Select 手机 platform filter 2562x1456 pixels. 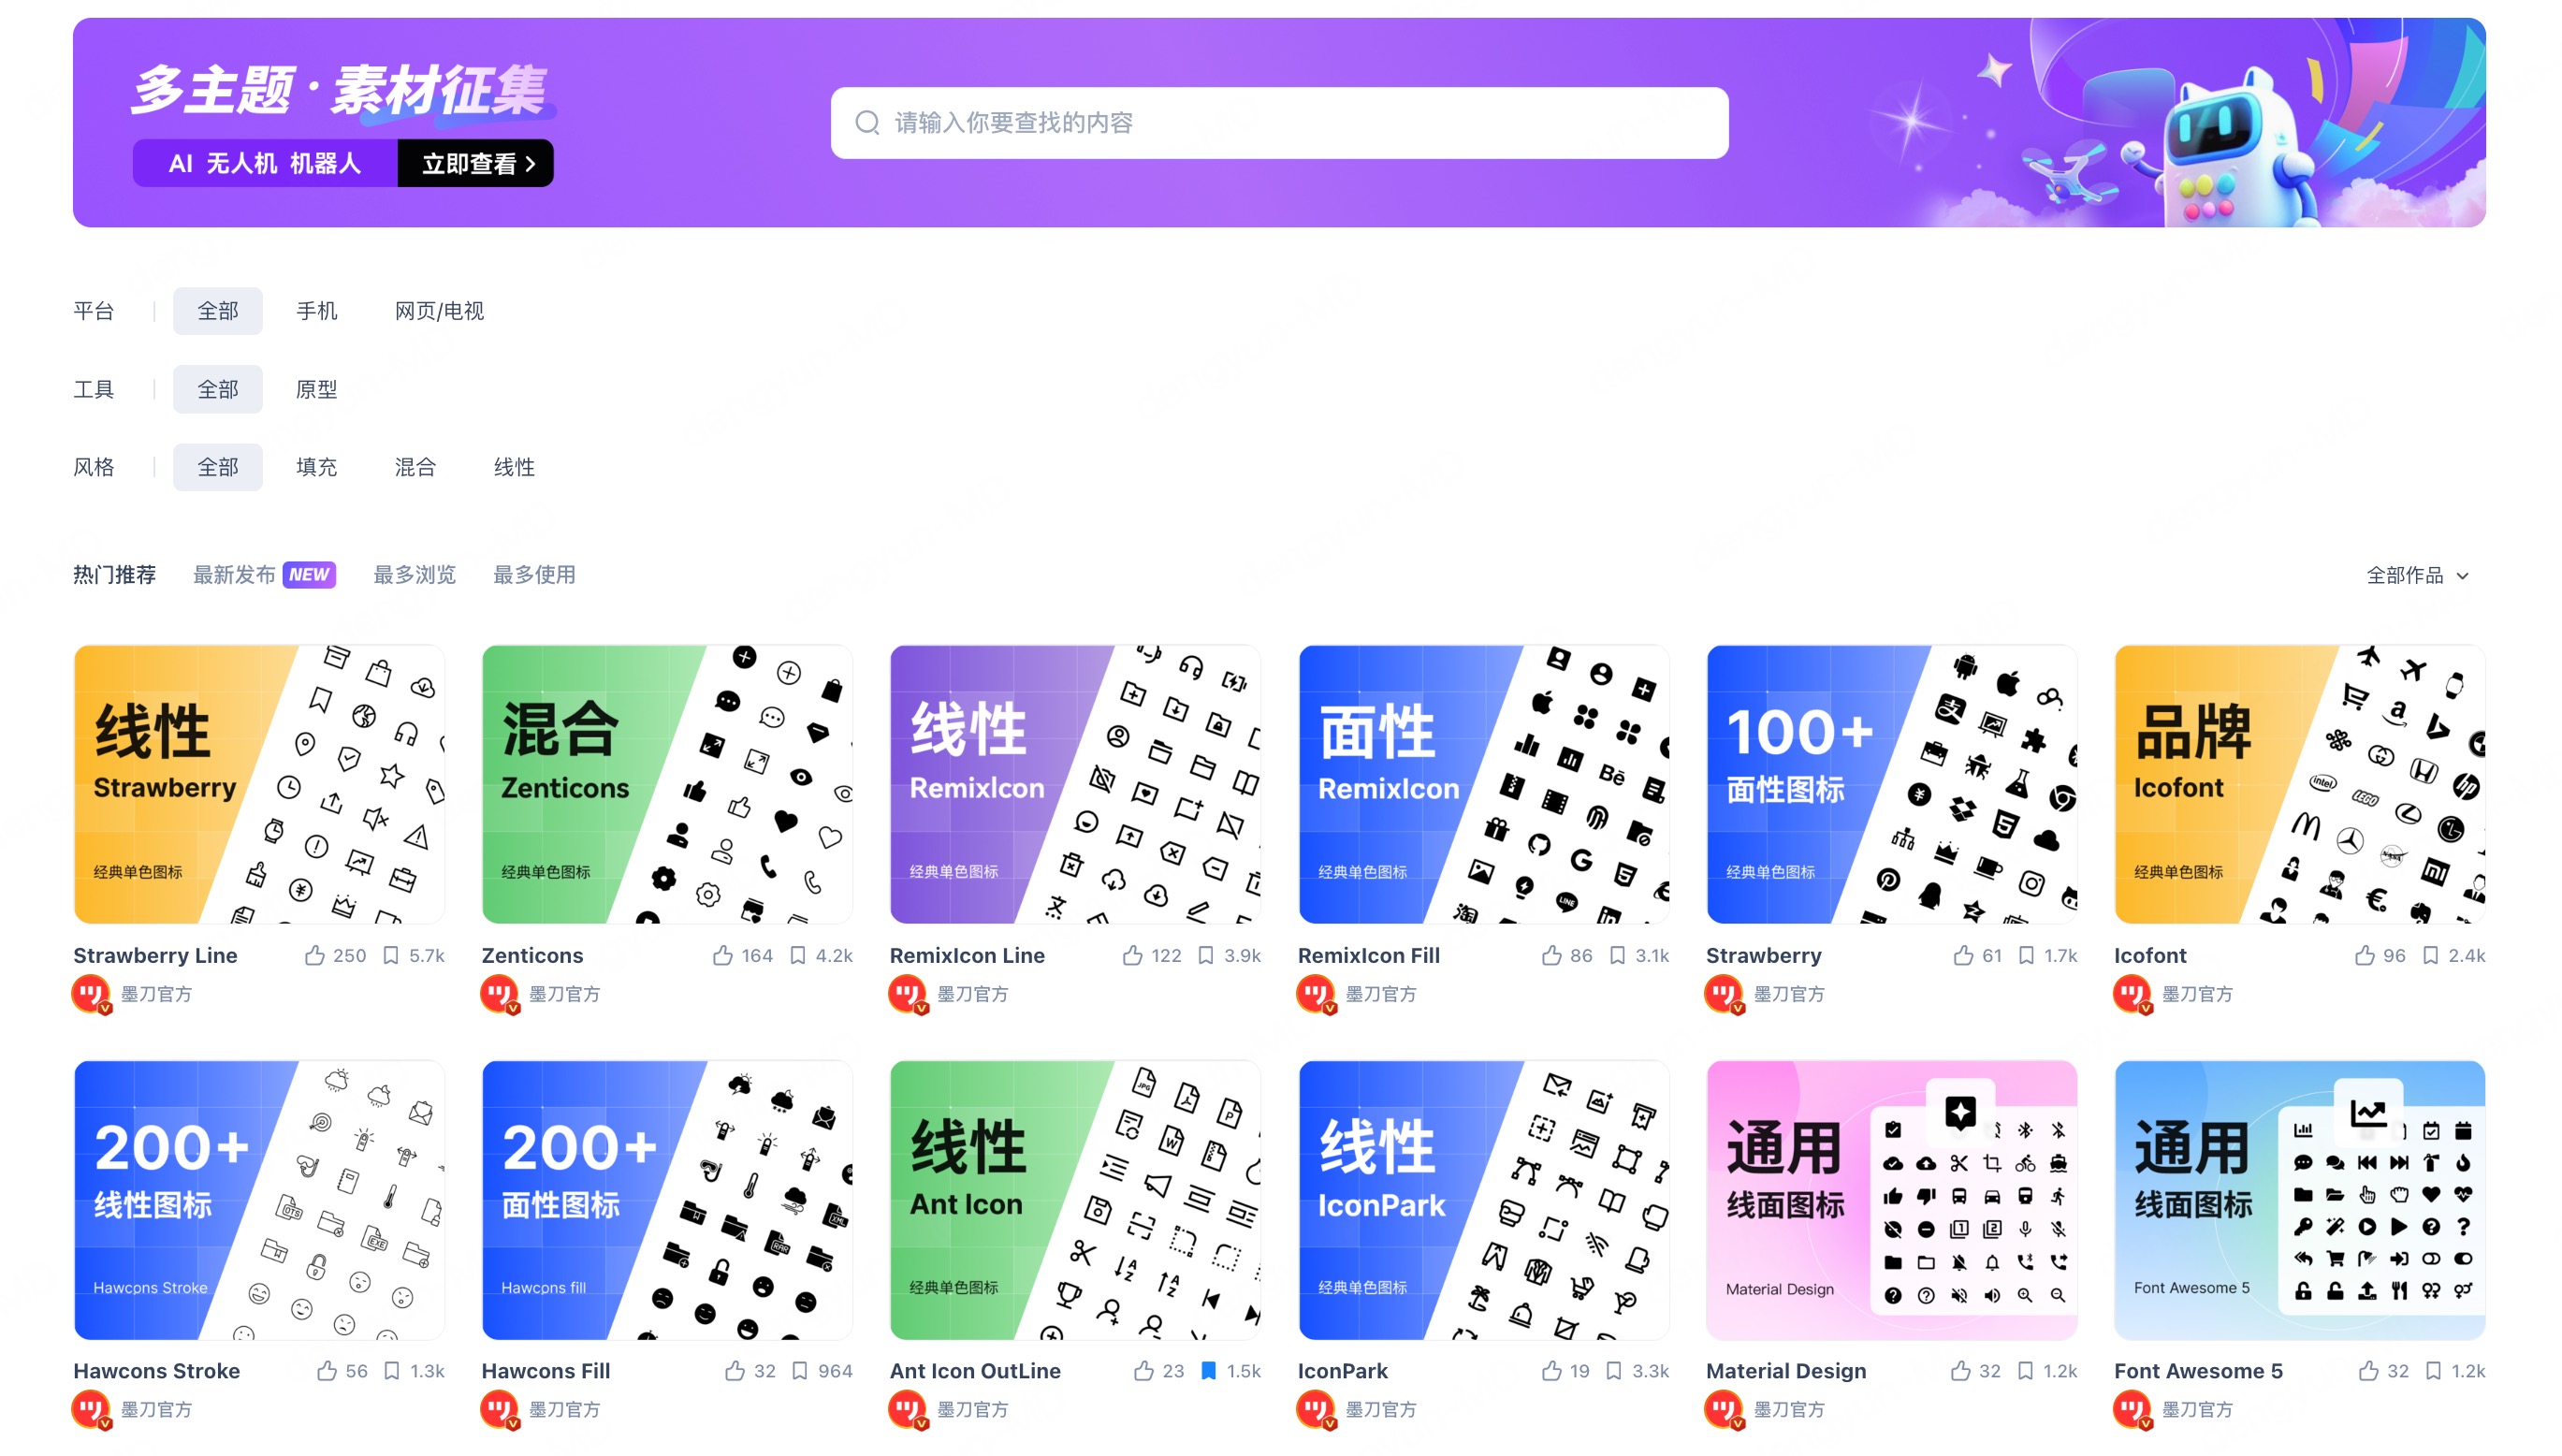pos(317,311)
